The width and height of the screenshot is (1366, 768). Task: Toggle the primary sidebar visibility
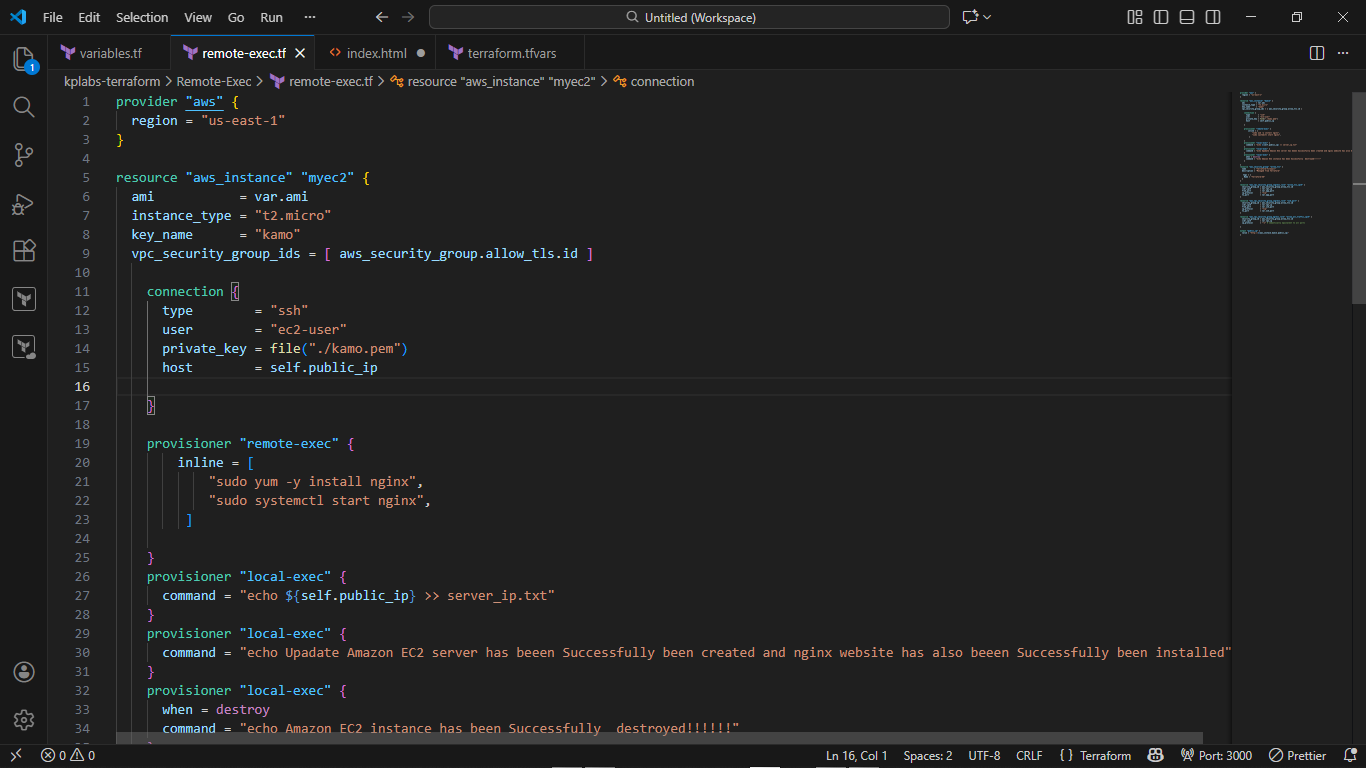[x=1161, y=17]
